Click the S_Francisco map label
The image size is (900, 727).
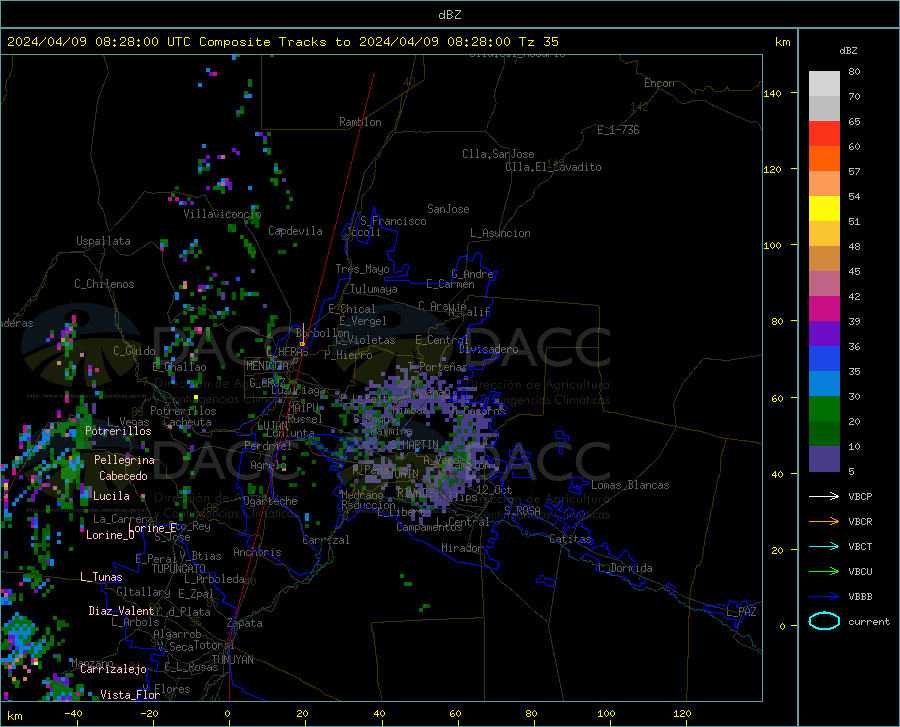[393, 221]
